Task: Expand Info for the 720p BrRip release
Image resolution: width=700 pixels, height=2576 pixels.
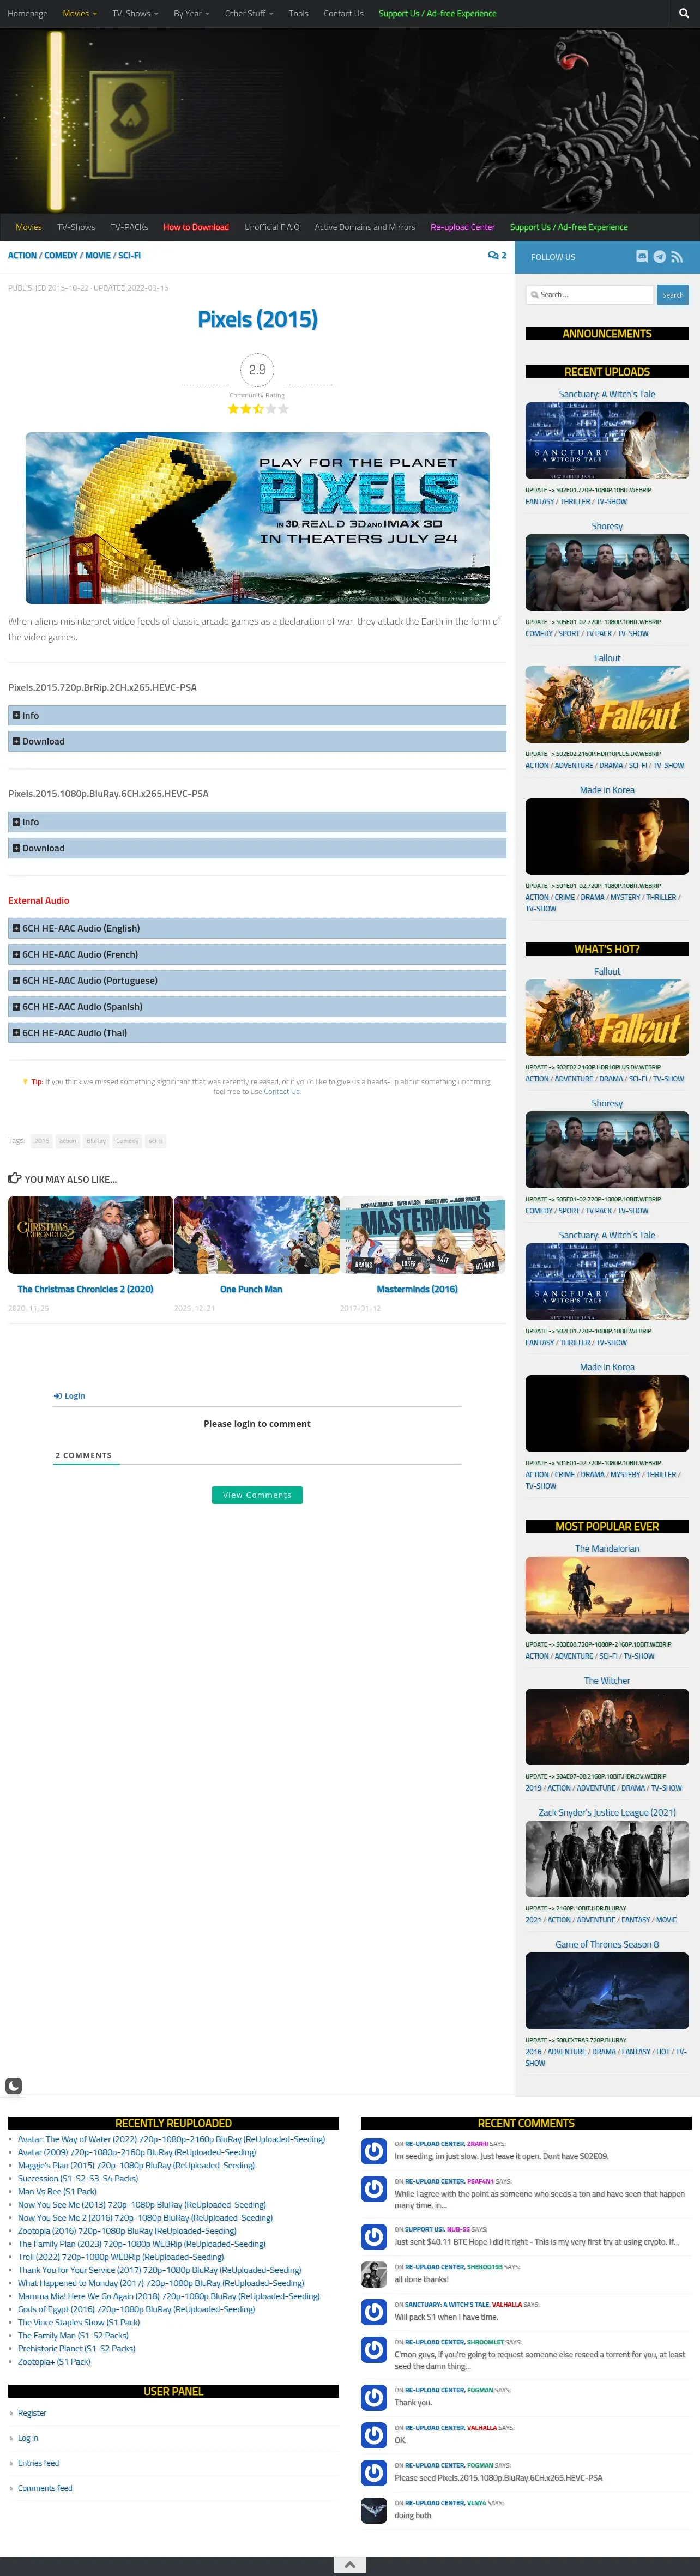Action: 257,716
